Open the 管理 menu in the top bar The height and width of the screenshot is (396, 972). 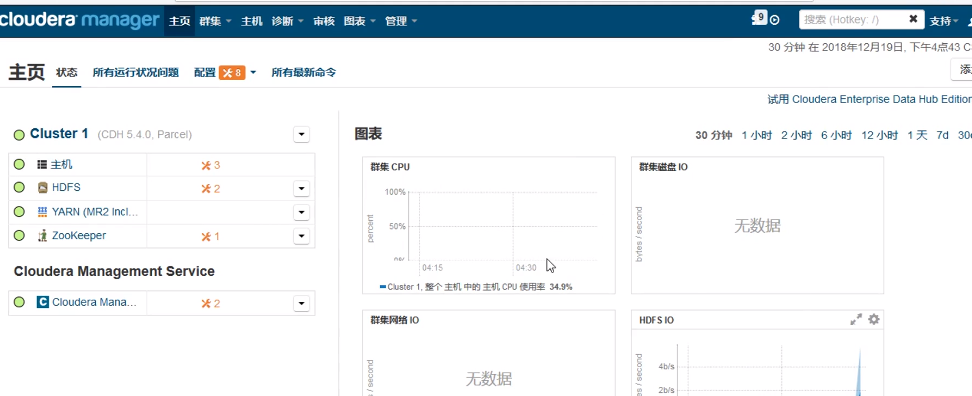(x=401, y=21)
